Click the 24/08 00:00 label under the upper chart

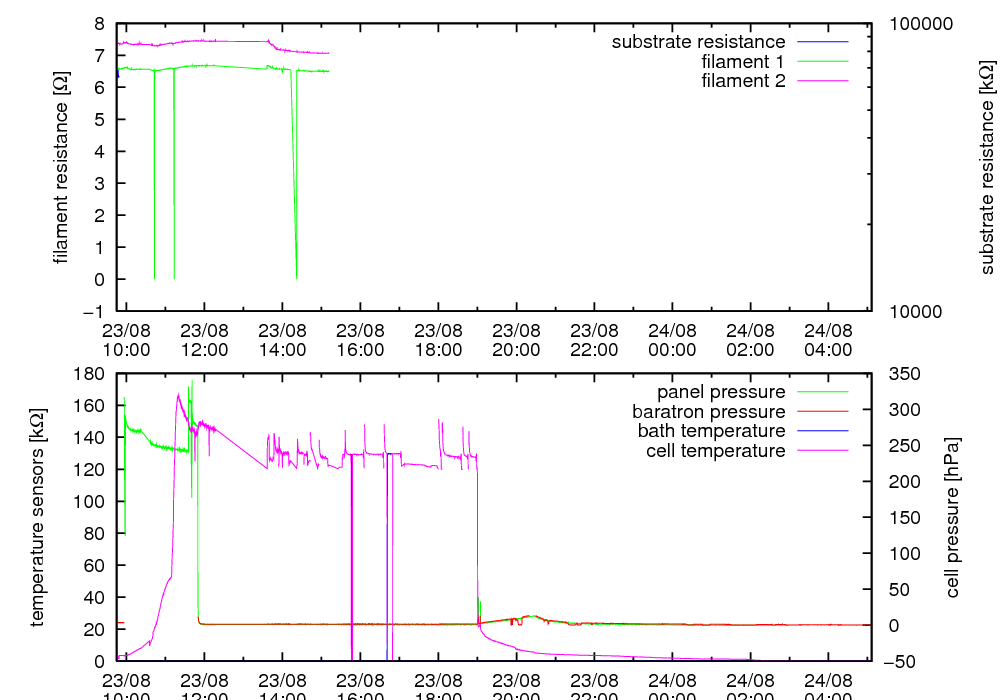coord(672,340)
